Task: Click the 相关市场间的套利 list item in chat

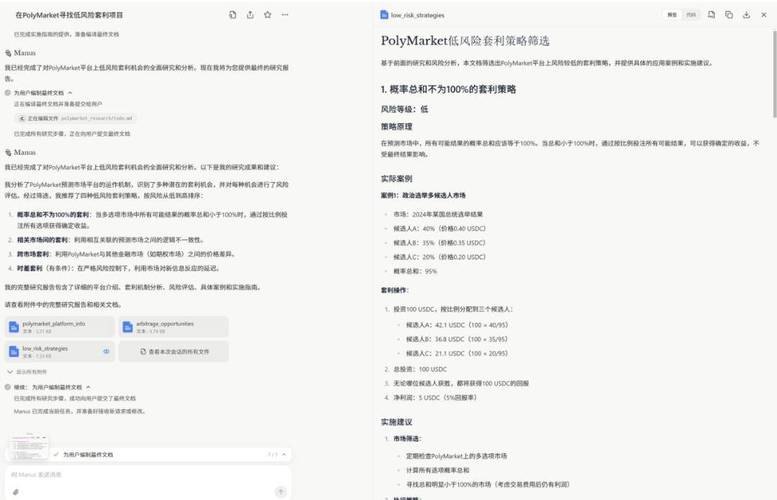Action: pyautogui.click(x=110, y=240)
